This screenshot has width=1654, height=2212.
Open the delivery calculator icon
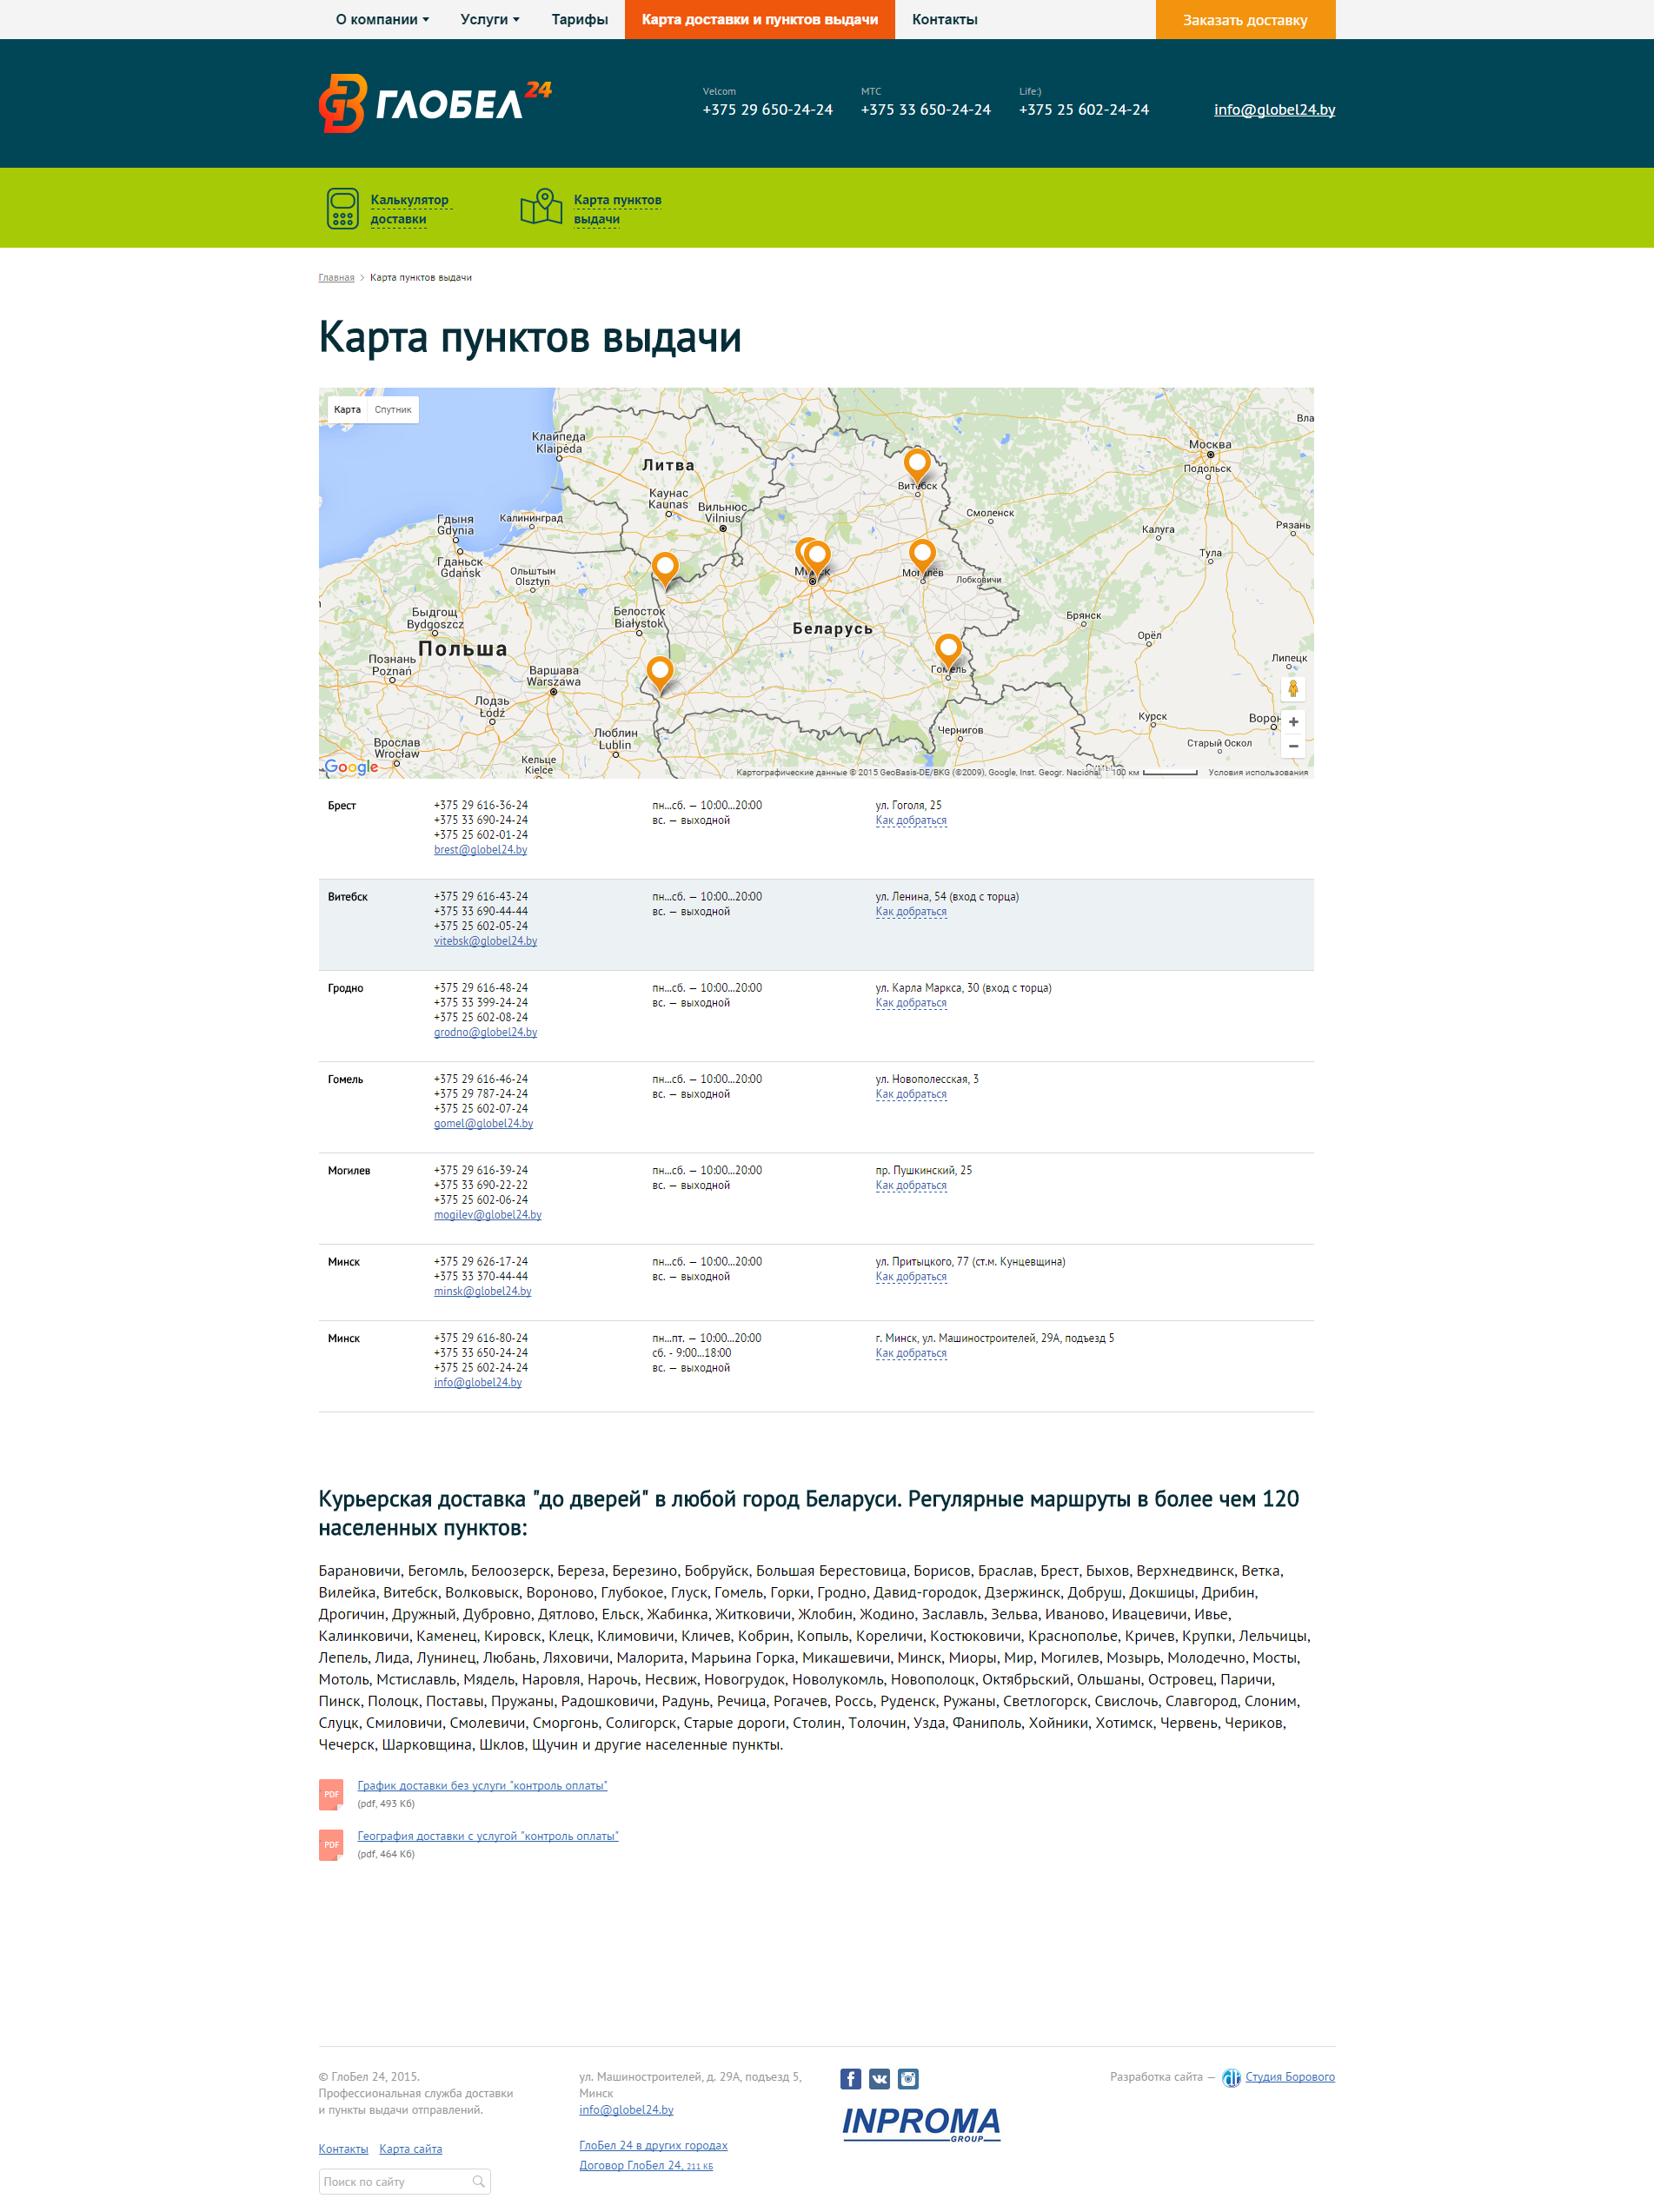pos(342,208)
